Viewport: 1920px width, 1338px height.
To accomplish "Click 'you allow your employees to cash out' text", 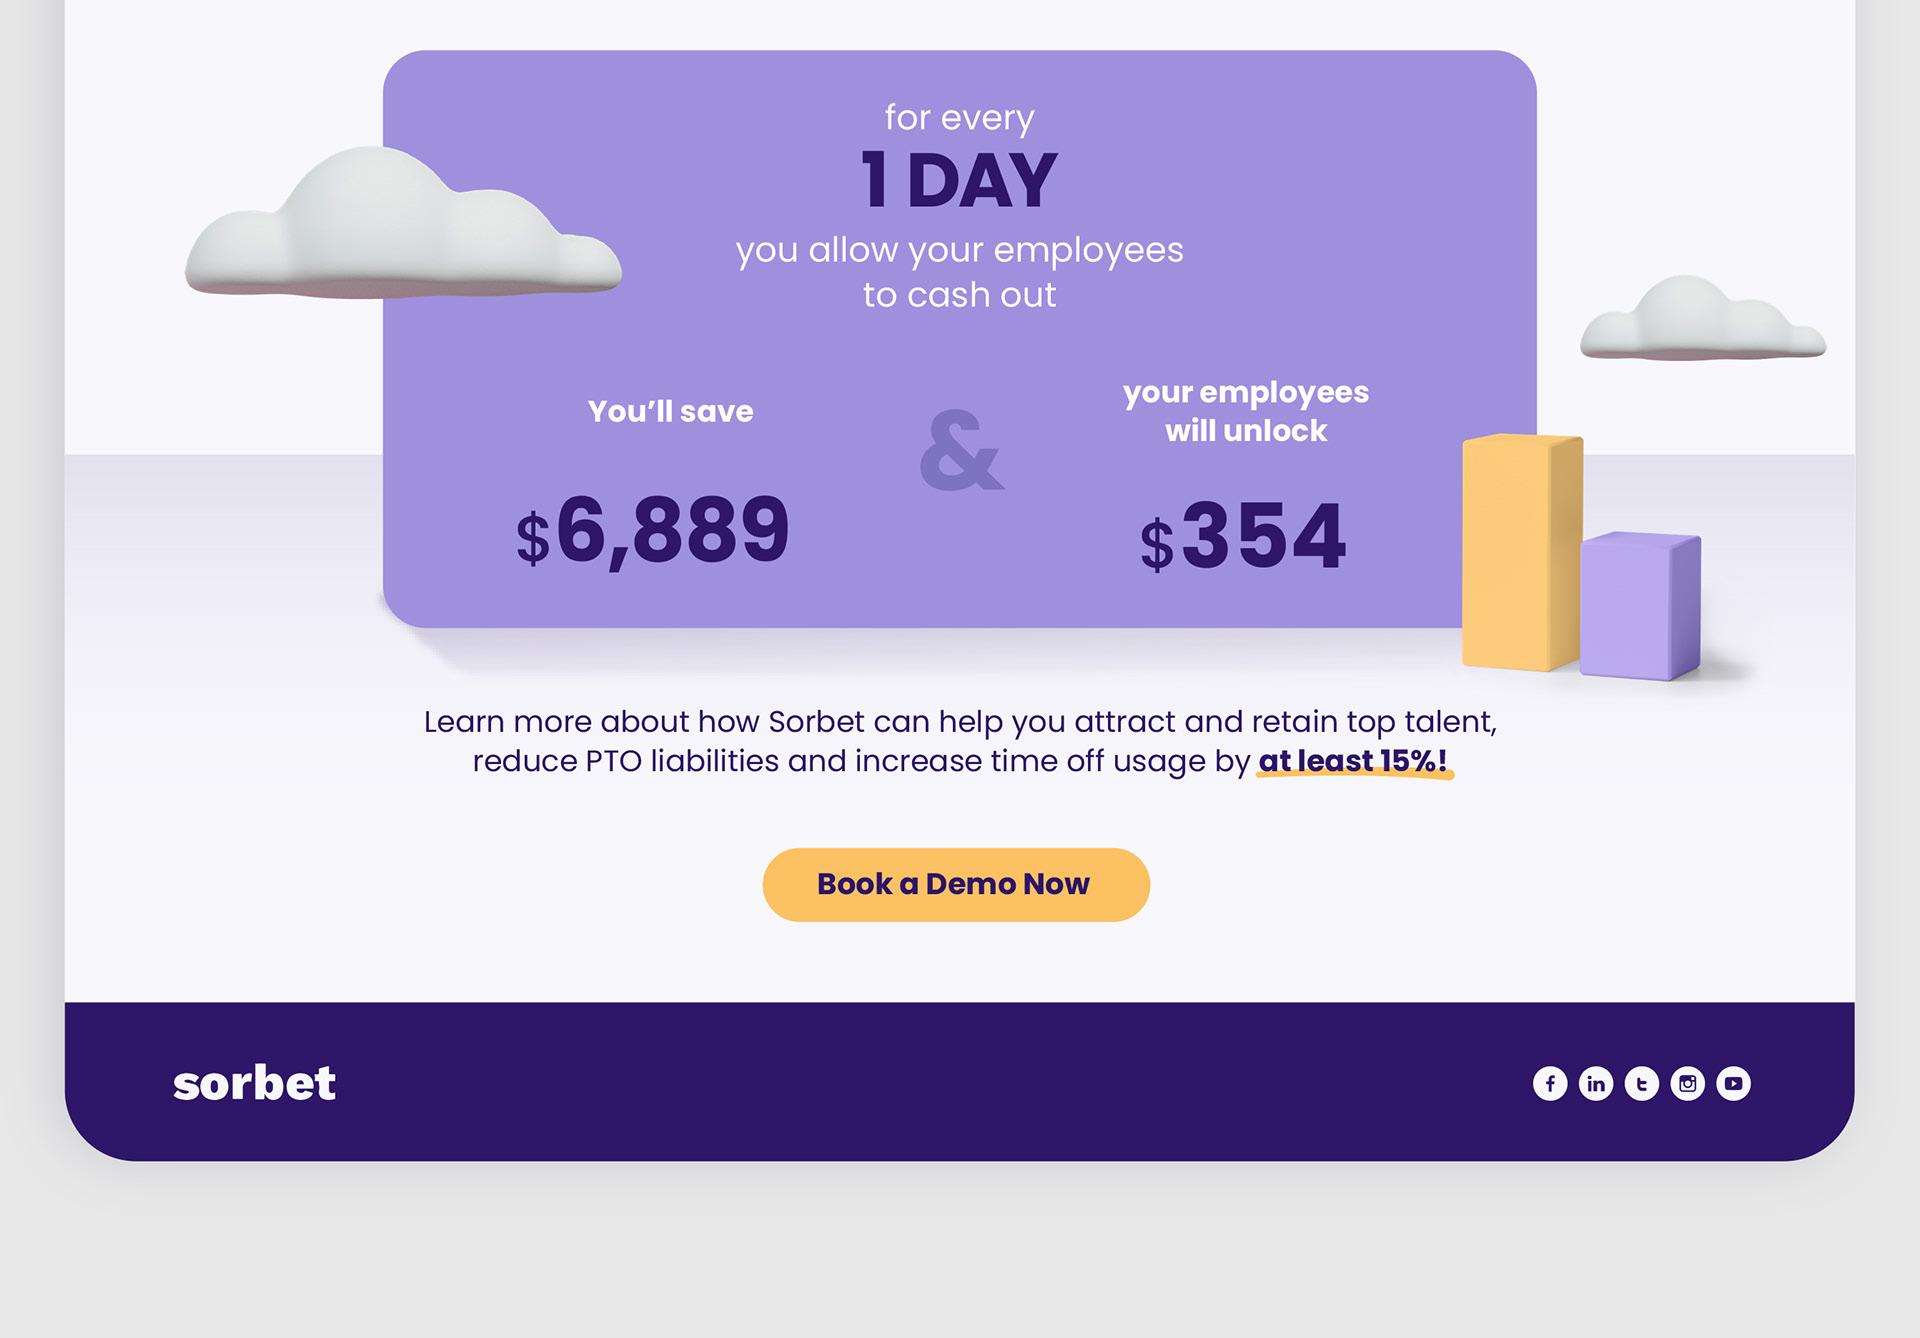I will click(x=960, y=272).
